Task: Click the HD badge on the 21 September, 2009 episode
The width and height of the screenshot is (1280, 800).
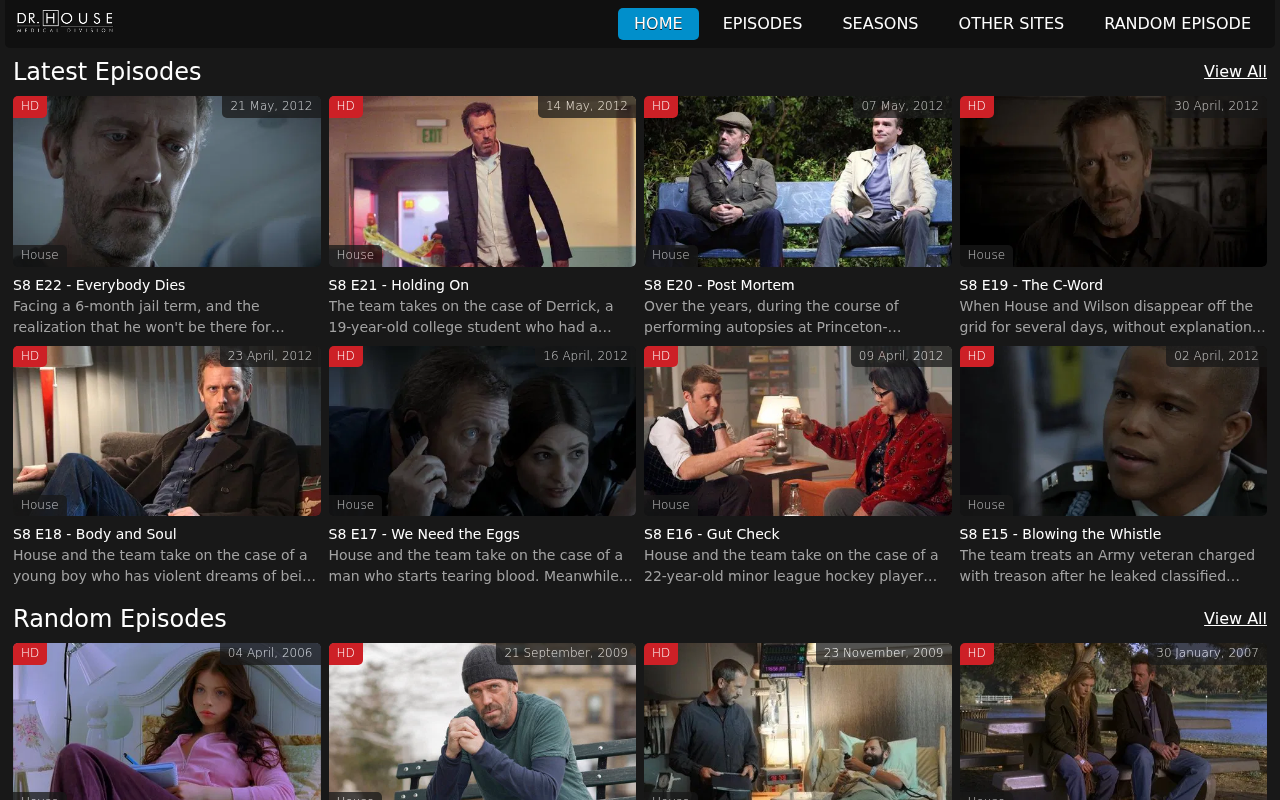Action: tap(346, 654)
